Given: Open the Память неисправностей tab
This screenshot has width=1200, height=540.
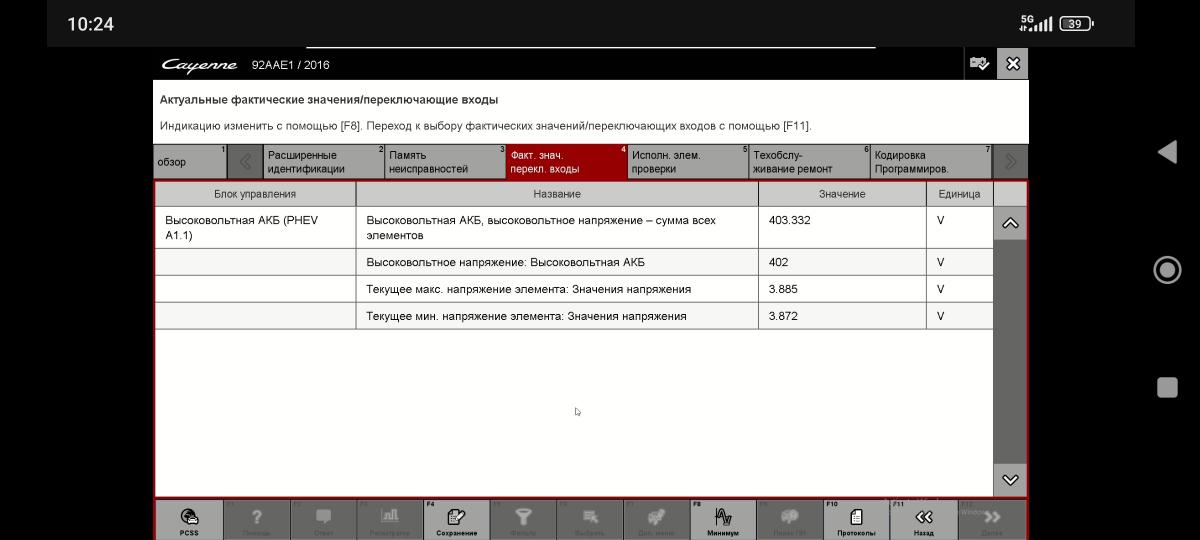Looking at the screenshot, I should pyautogui.click(x=445, y=162).
